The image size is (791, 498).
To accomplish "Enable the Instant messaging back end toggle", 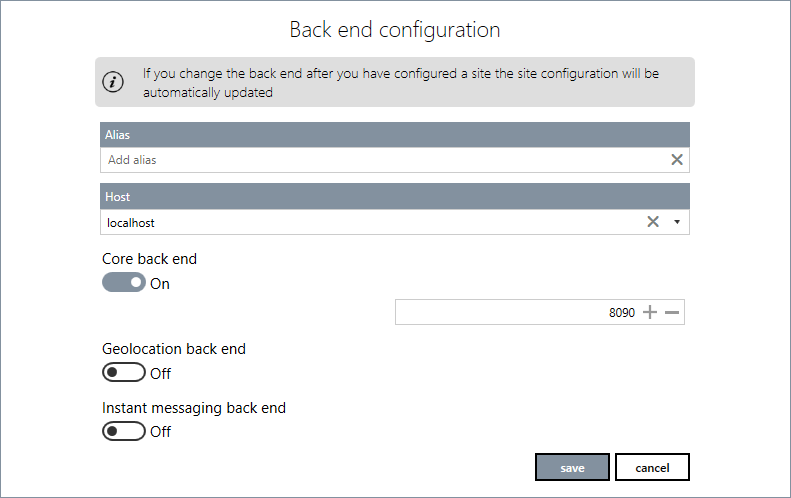I will [124, 431].
